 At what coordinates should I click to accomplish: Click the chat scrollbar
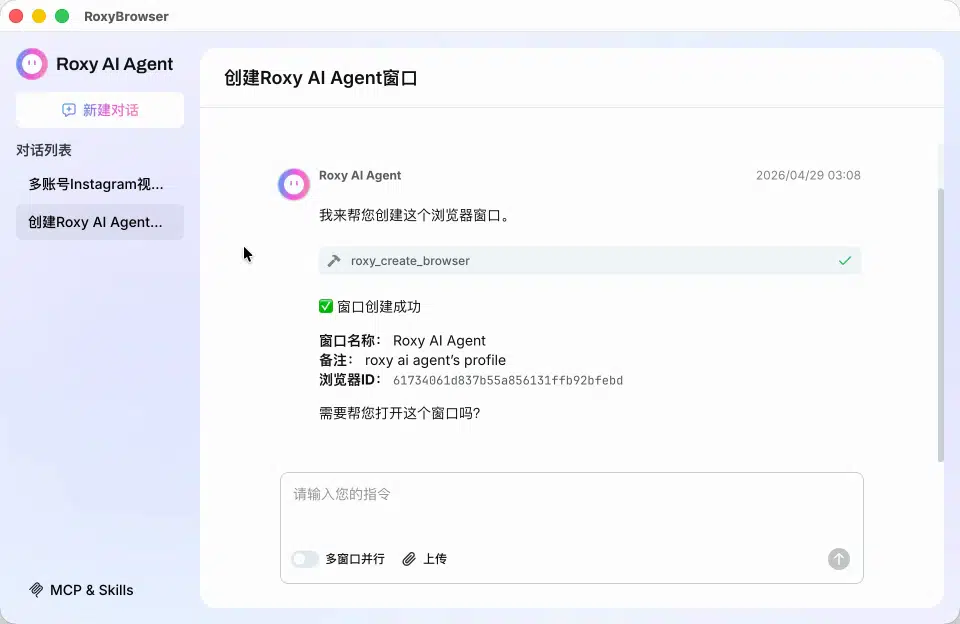click(x=940, y=325)
